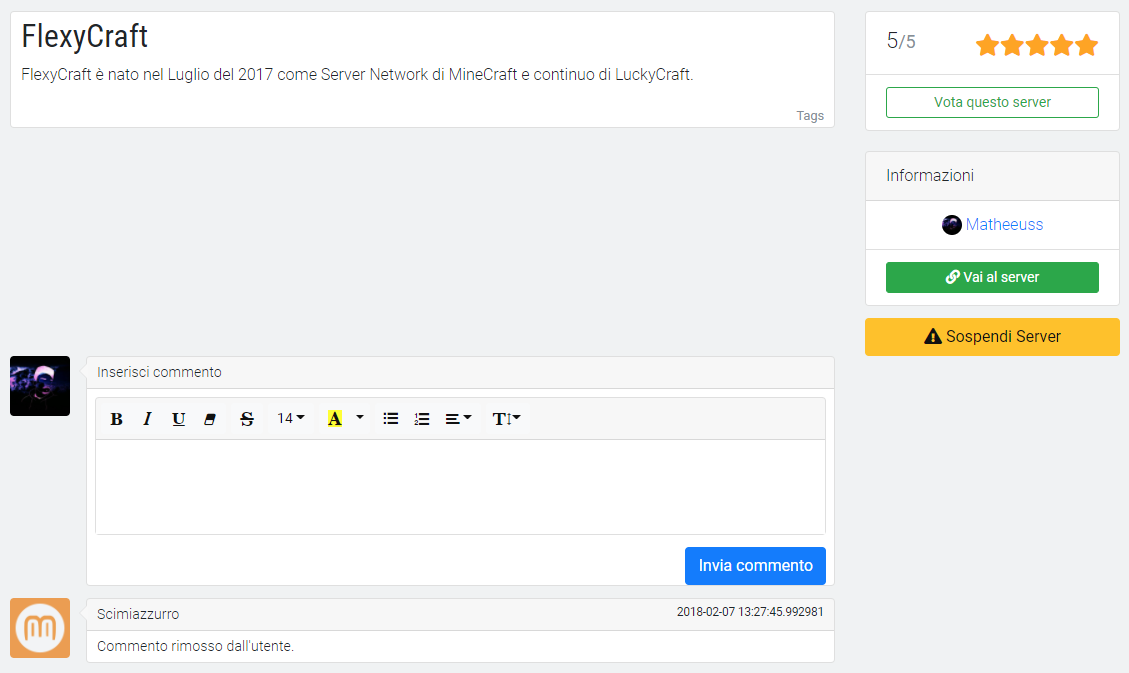Screen dimensions: 1129x673
Task: Click the FlexyCraft description sentence
Action: point(357,75)
